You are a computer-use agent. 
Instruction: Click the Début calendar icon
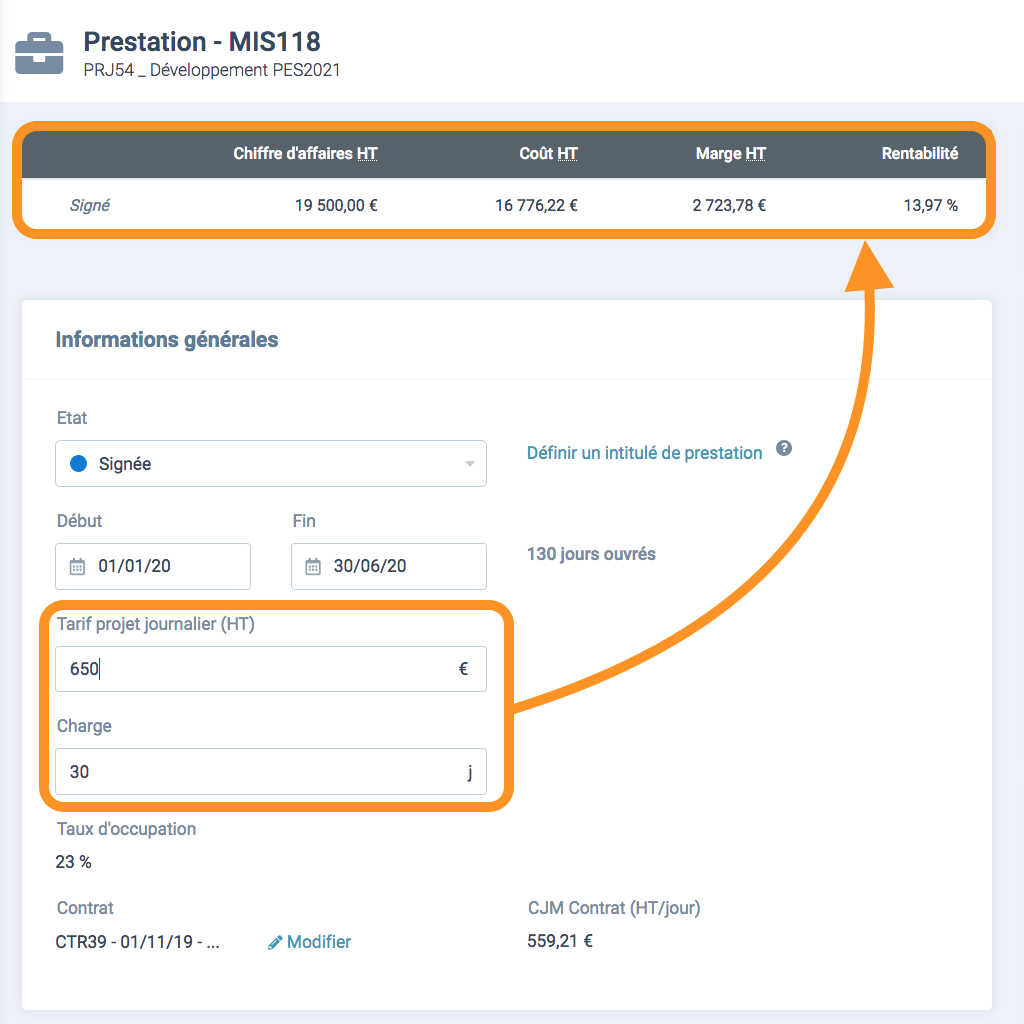coord(77,566)
